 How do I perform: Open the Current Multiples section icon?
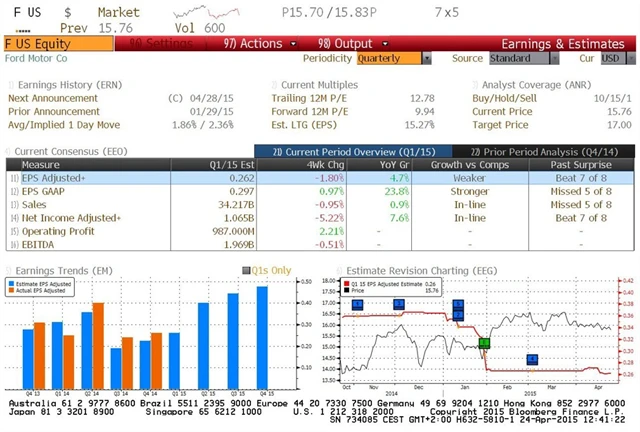(x=274, y=86)
